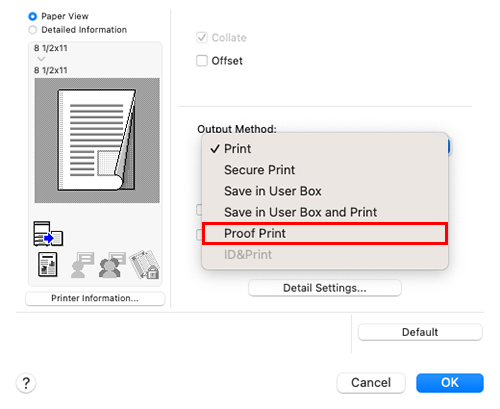The height and width of the screenshot is (409, 500).
Task: Click the document layout page icon
Action: tap(48, 265)
